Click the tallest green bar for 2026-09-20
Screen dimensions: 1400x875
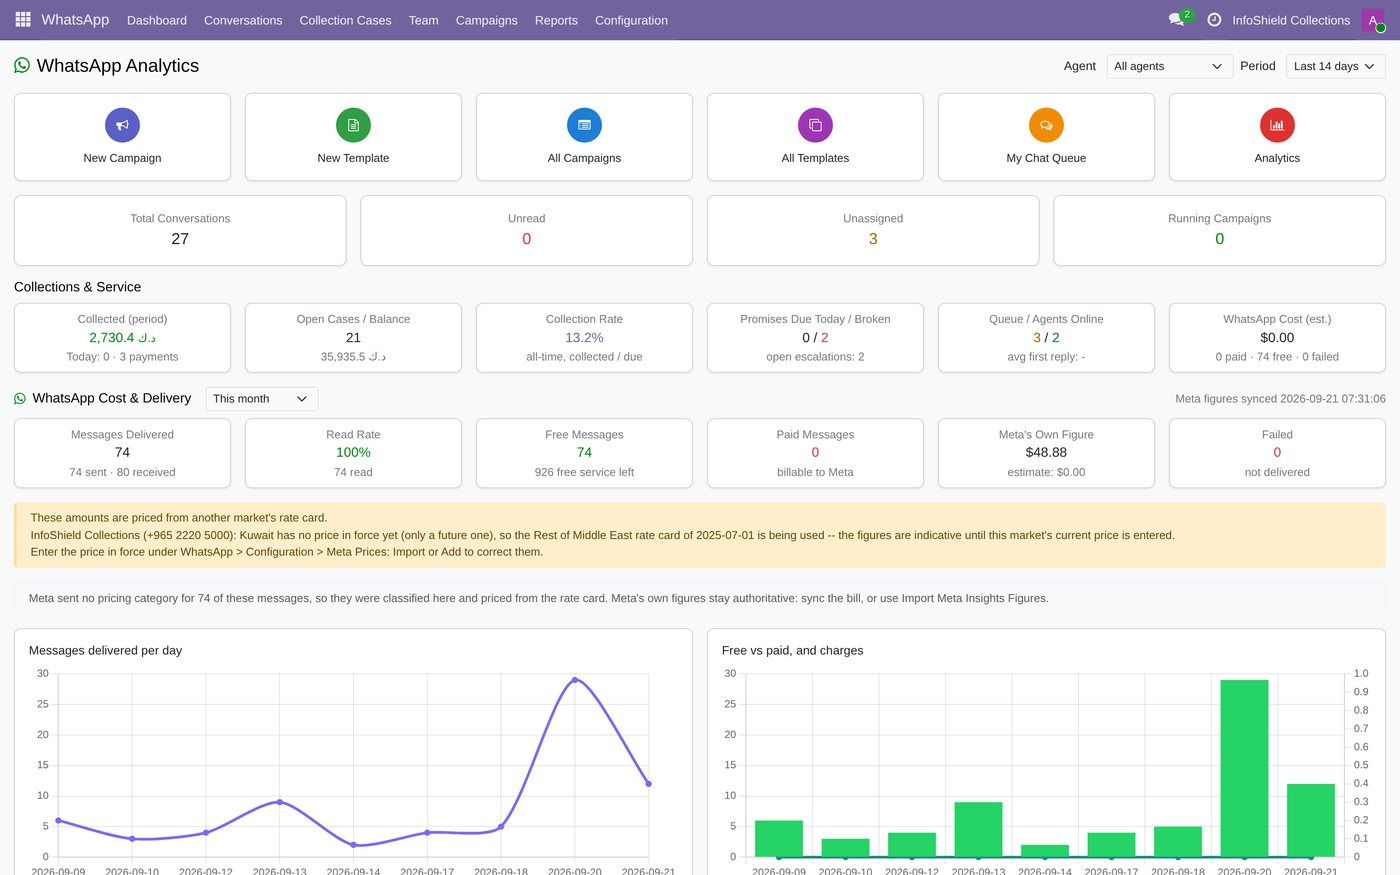tap(1244, 768)
